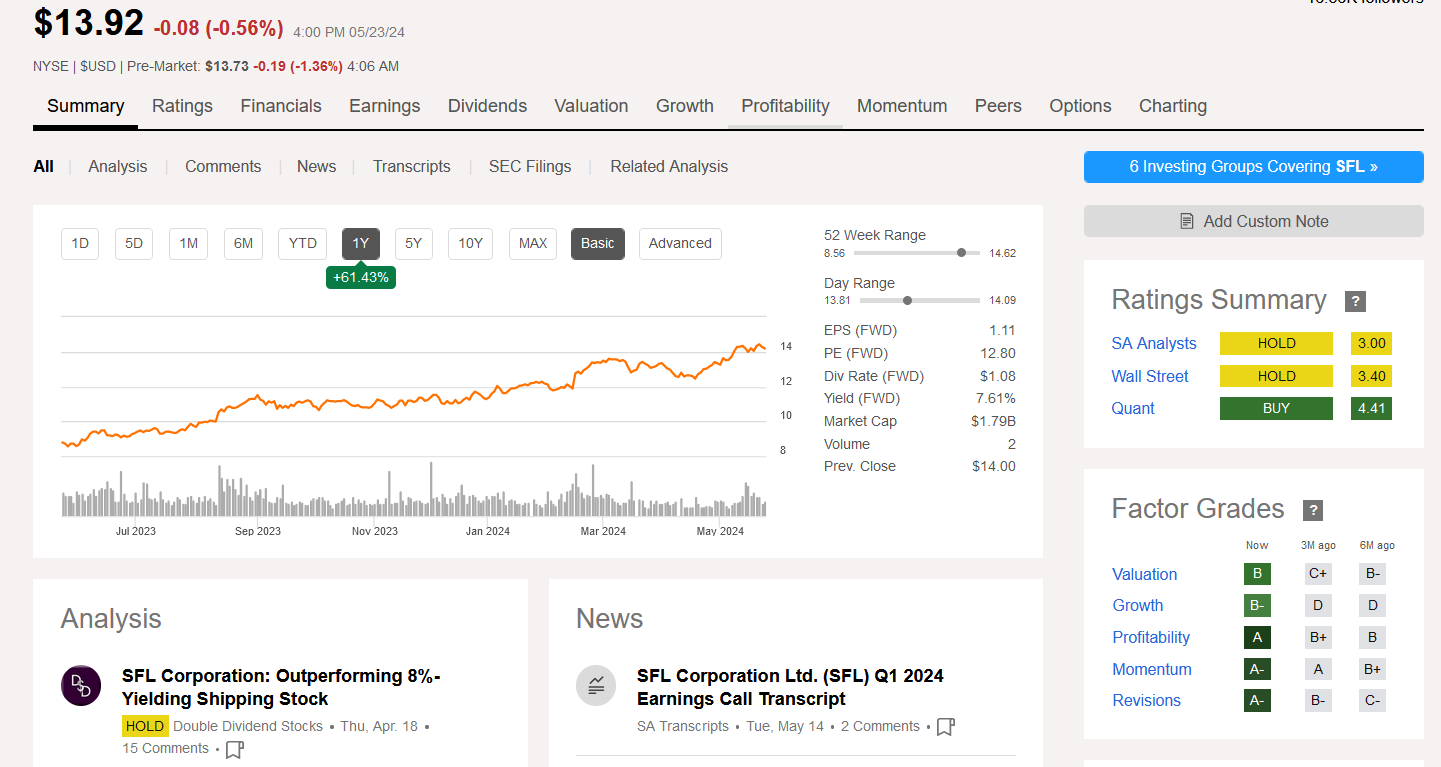
Task: Switch chart to Advanced mode
Action: (680, 243)
